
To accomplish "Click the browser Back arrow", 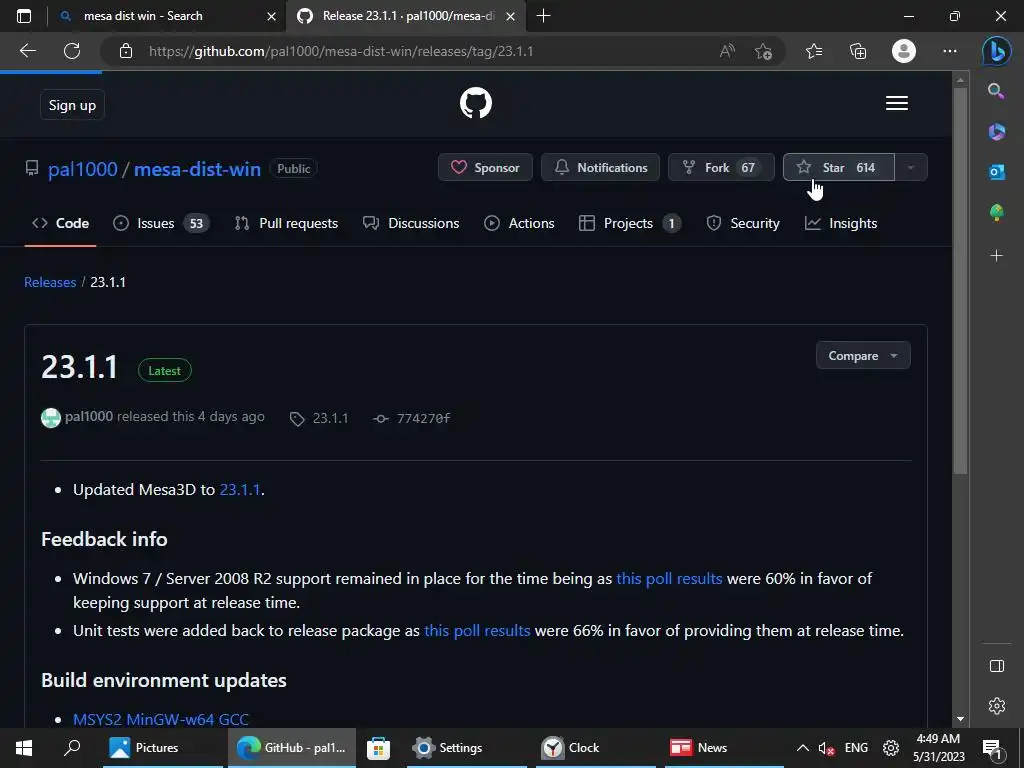I will [x=28, y=51].
